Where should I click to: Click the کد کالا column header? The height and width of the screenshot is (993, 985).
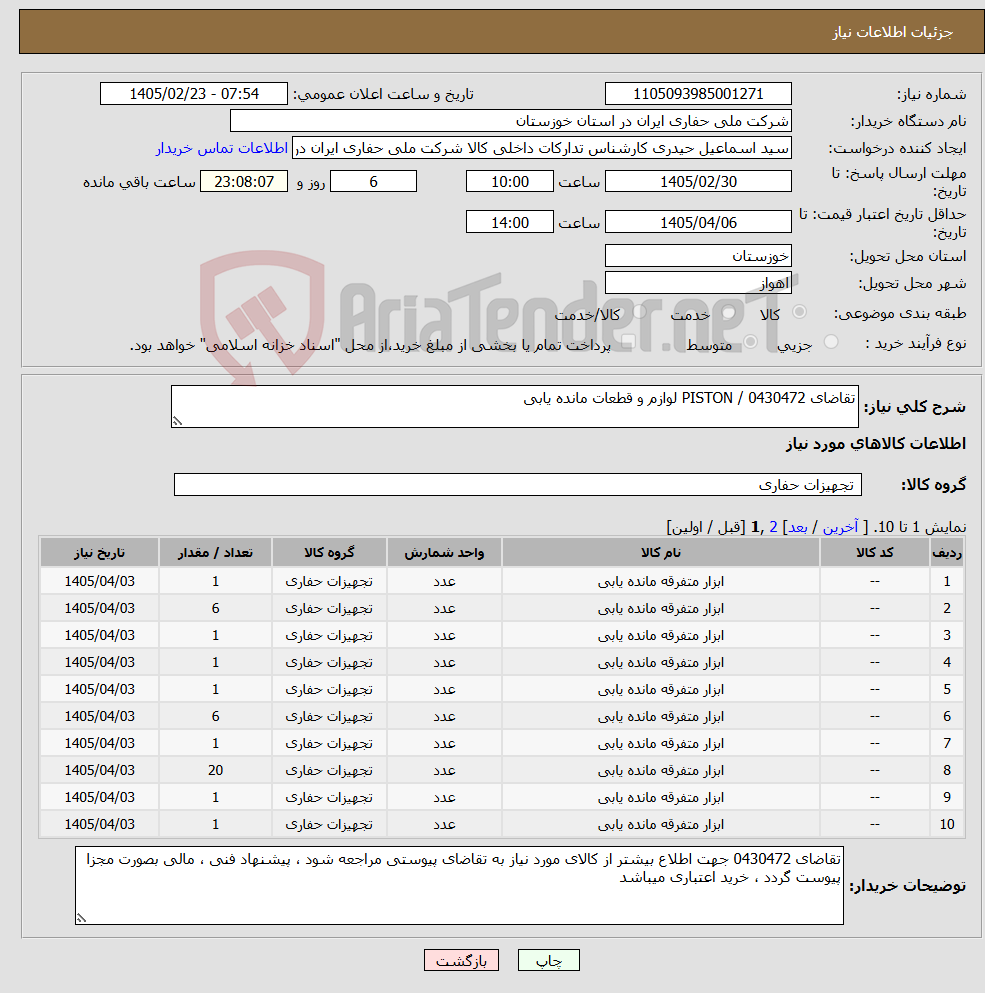coord(875,552)
